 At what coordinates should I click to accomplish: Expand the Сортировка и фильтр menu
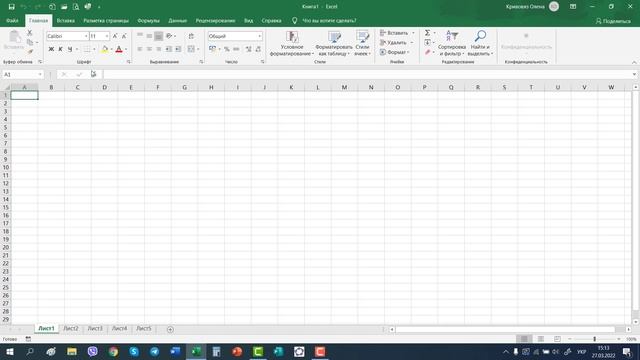pyautogui.click(x=452, y=44)
